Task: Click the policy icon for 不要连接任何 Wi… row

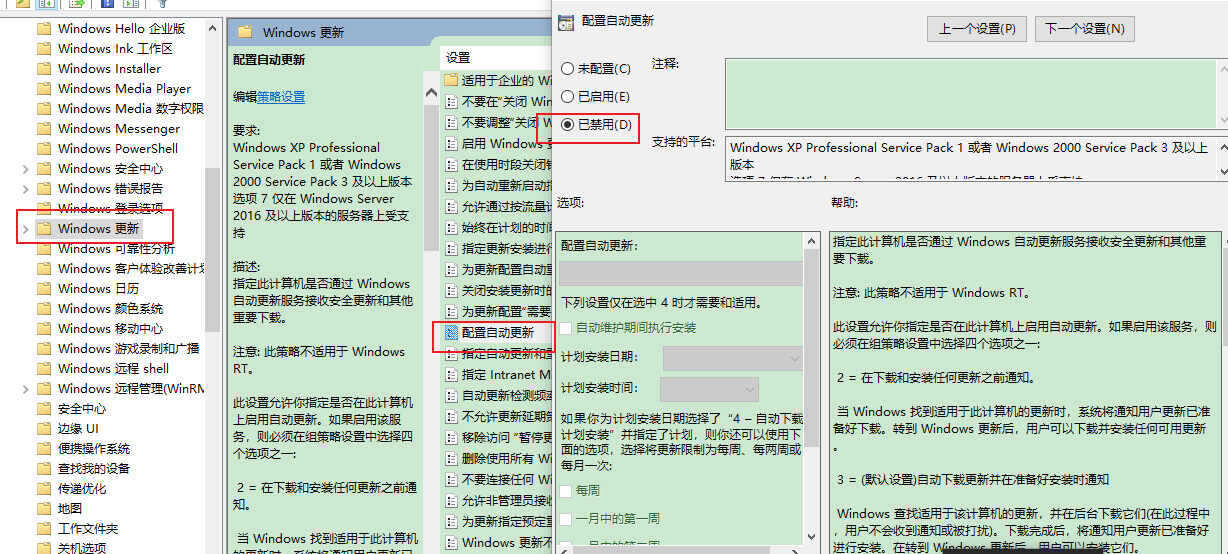Action: click(x=451, y=479)
